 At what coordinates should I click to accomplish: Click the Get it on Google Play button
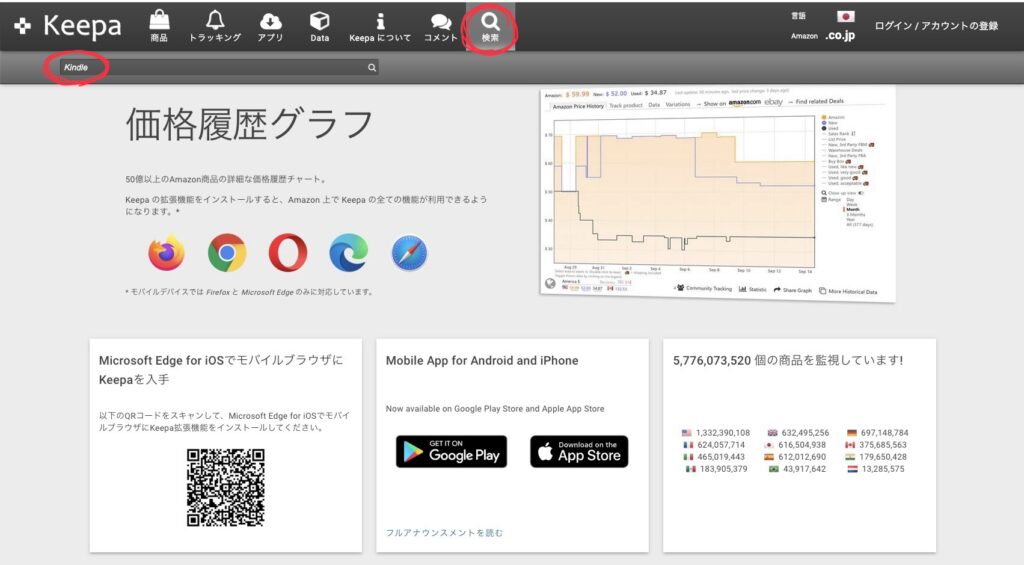coord(451,451)
